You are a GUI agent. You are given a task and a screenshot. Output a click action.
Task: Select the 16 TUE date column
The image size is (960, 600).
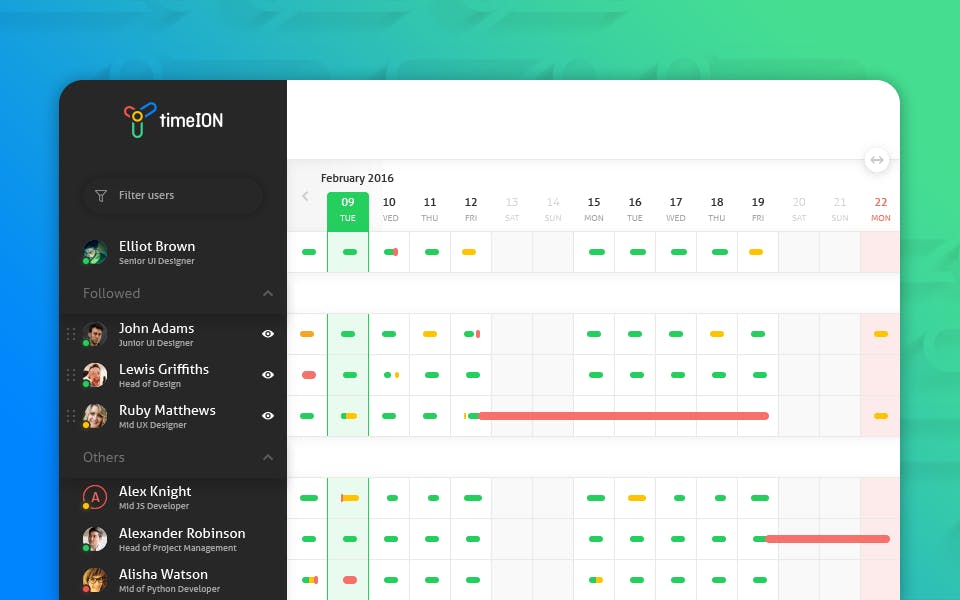coord(635,209)
